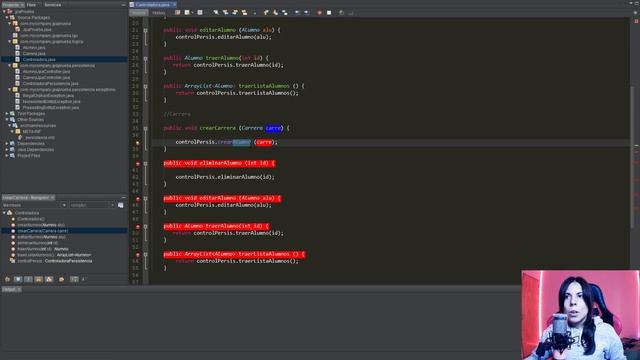Click the error glyph beside duplicated editarAlumno method
Screen dimensions: 640x360
[x=138, y=199]
